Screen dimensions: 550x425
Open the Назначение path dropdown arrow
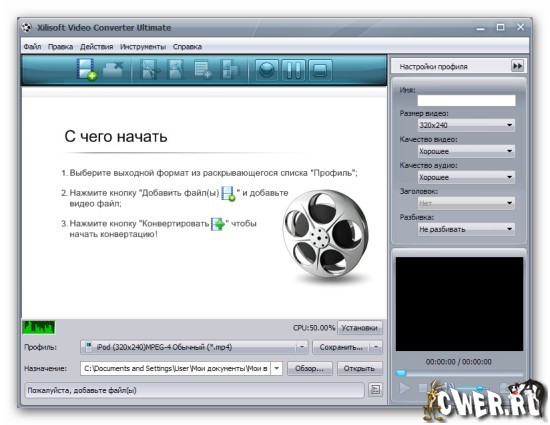277,368
